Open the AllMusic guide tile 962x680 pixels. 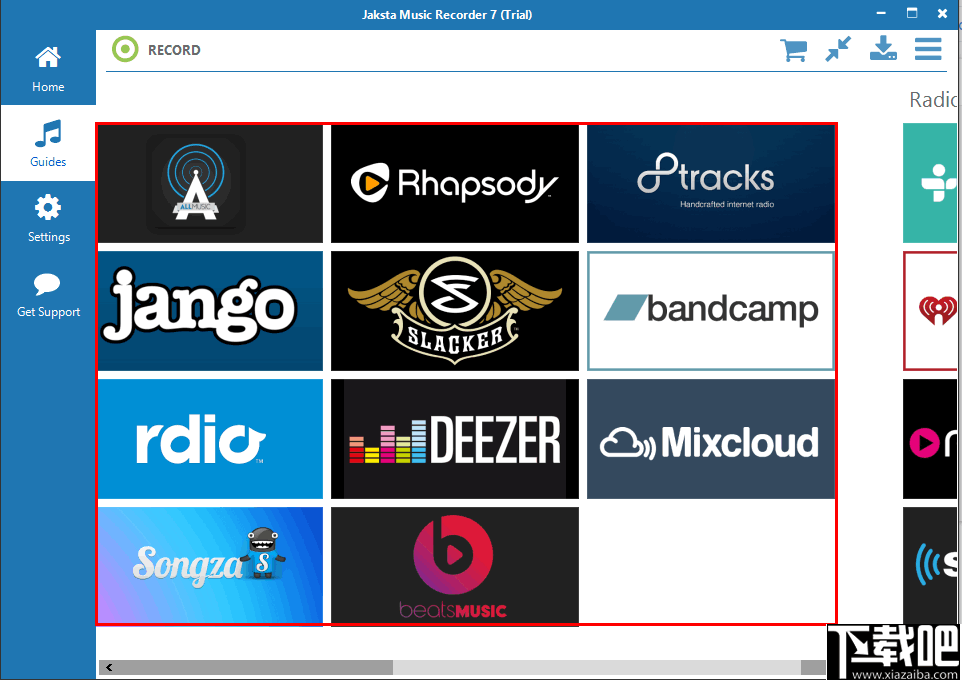(x=210, y=184)
